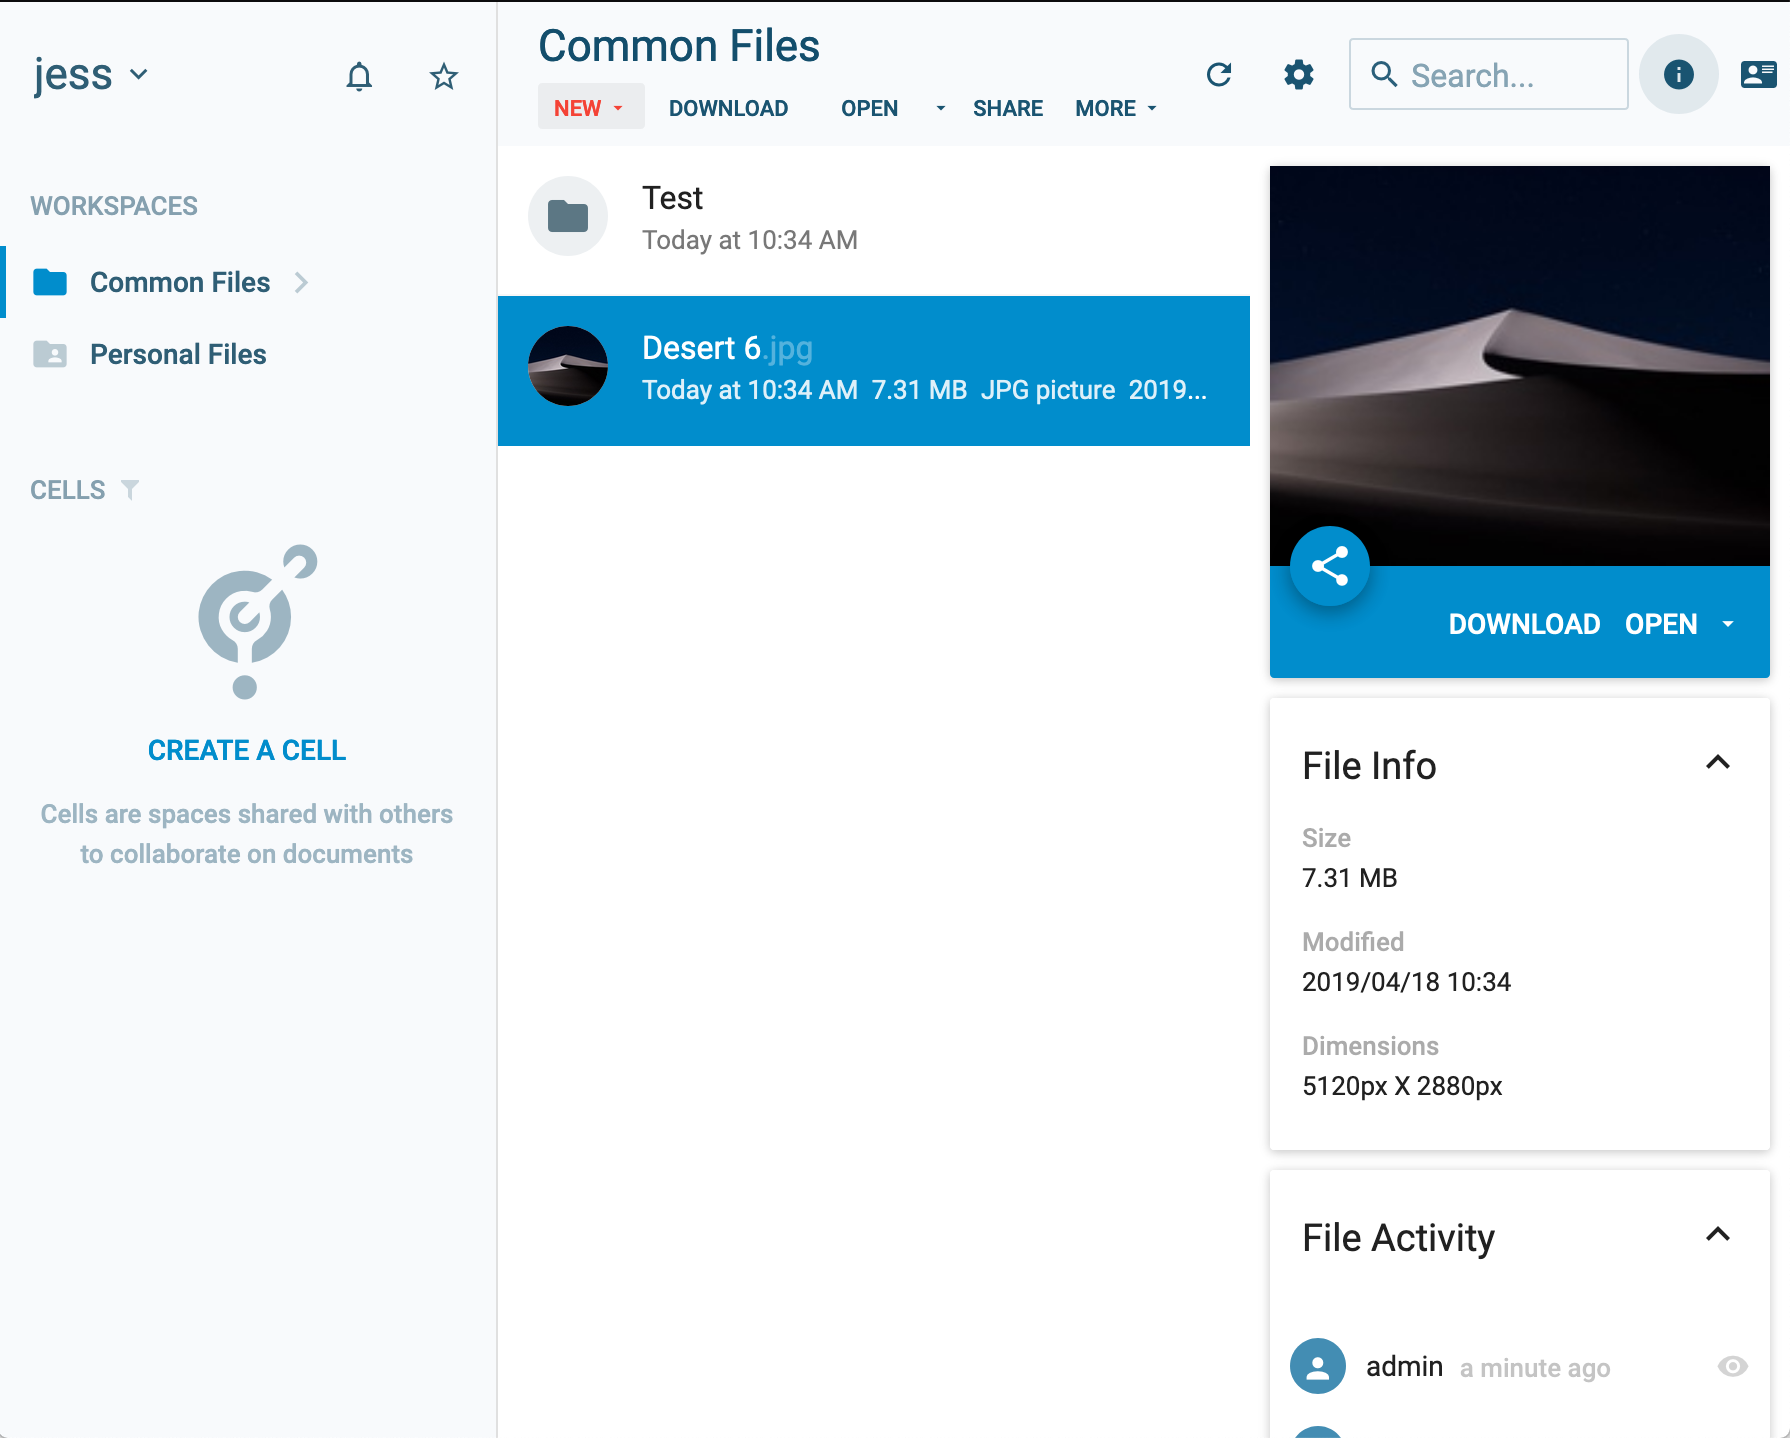Open the NEW dropdown menu
Viewport: 1790px width, 1438px height.
pyautogui.click(x=590, y=107)
